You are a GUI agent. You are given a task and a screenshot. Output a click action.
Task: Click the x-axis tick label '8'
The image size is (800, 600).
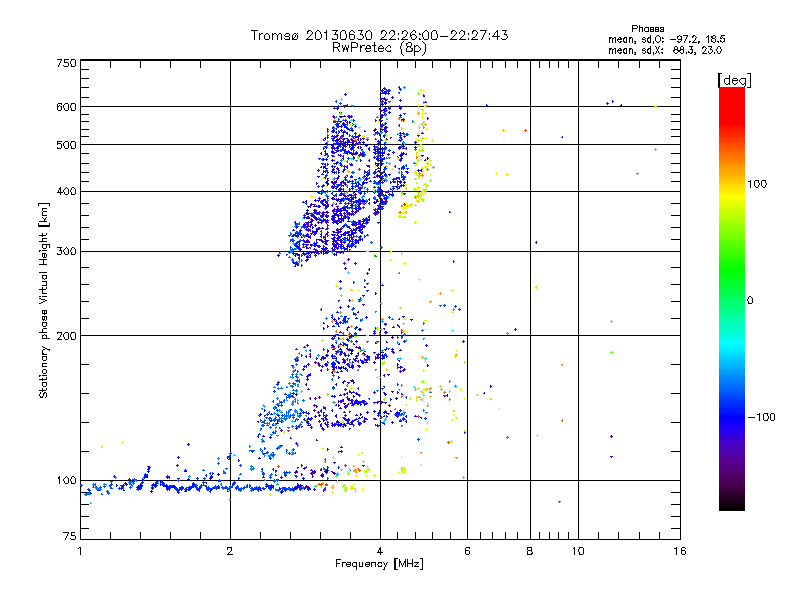530,551
